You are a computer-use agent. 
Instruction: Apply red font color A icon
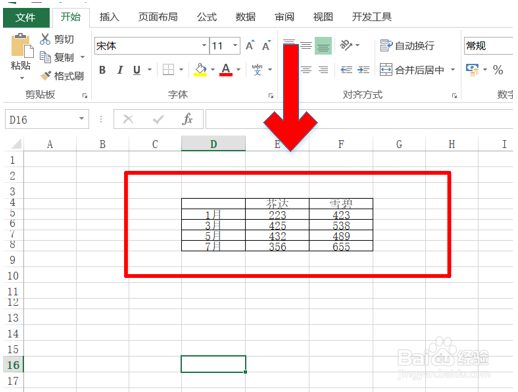pyautogui.click(x=226, y=70)
